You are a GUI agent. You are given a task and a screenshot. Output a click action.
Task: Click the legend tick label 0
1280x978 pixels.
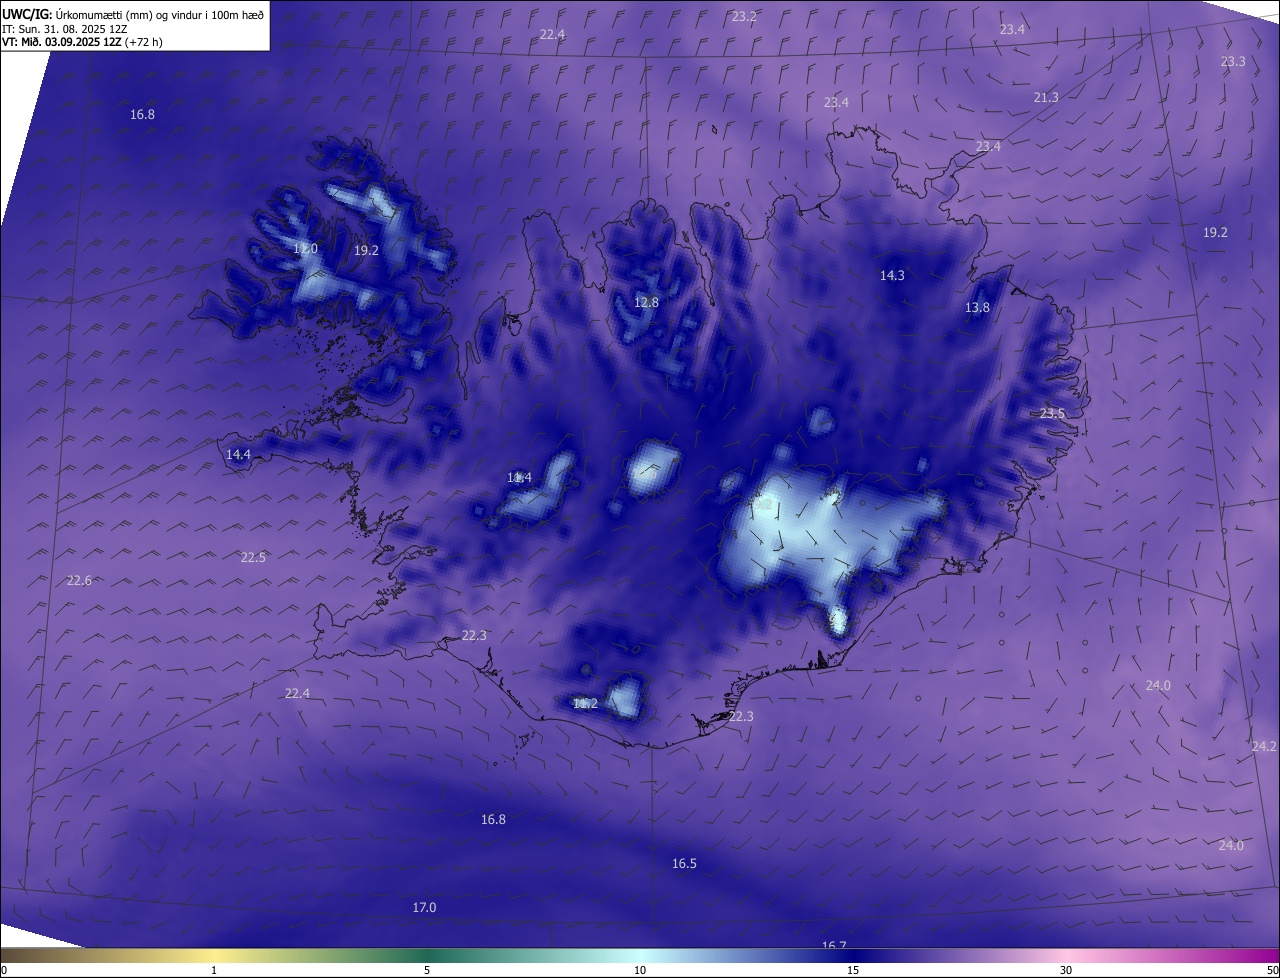point(4,971)
